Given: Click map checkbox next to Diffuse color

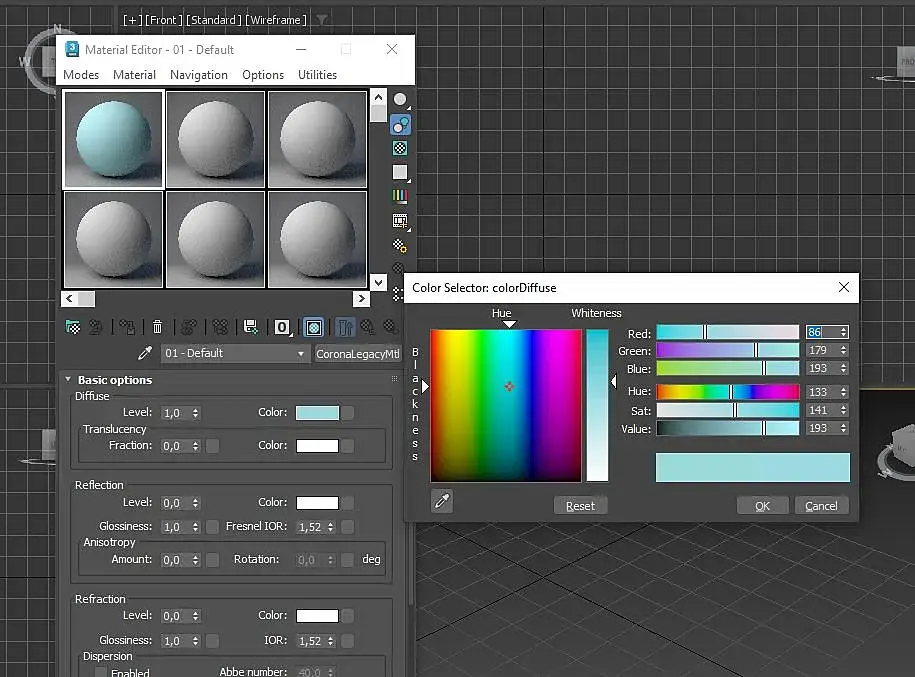Looking at the screenshot, I should 348,413.
